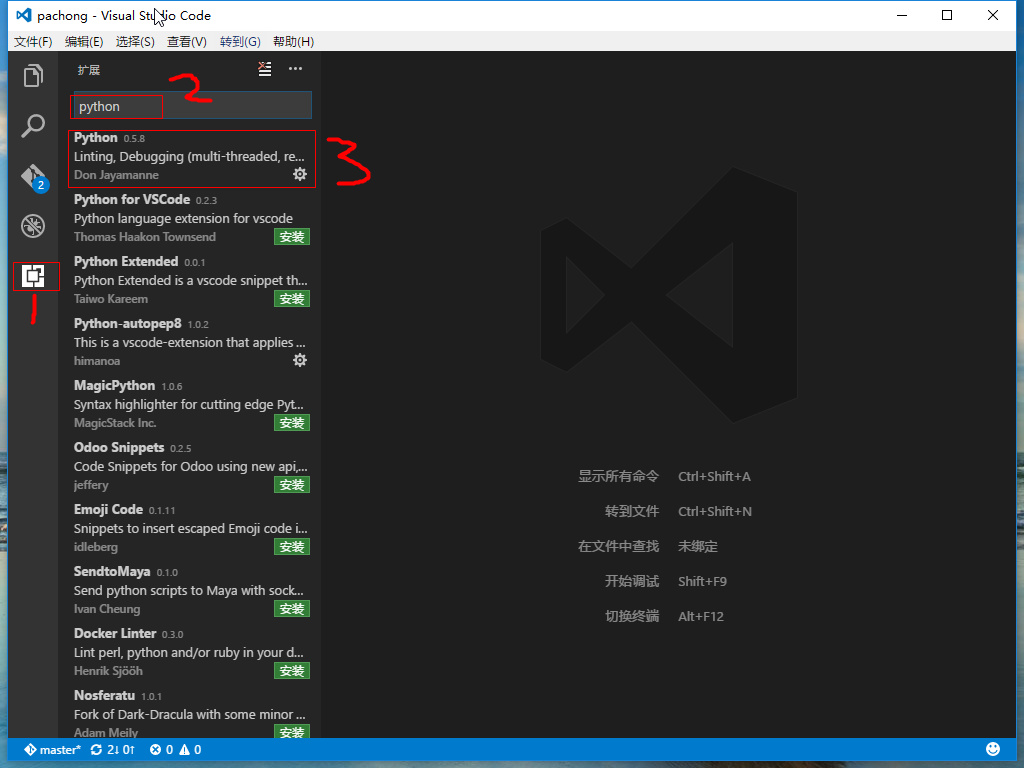The image size is (1024, 768).
Task: Clear the extensions search list icon
Action: coord(264,69)
